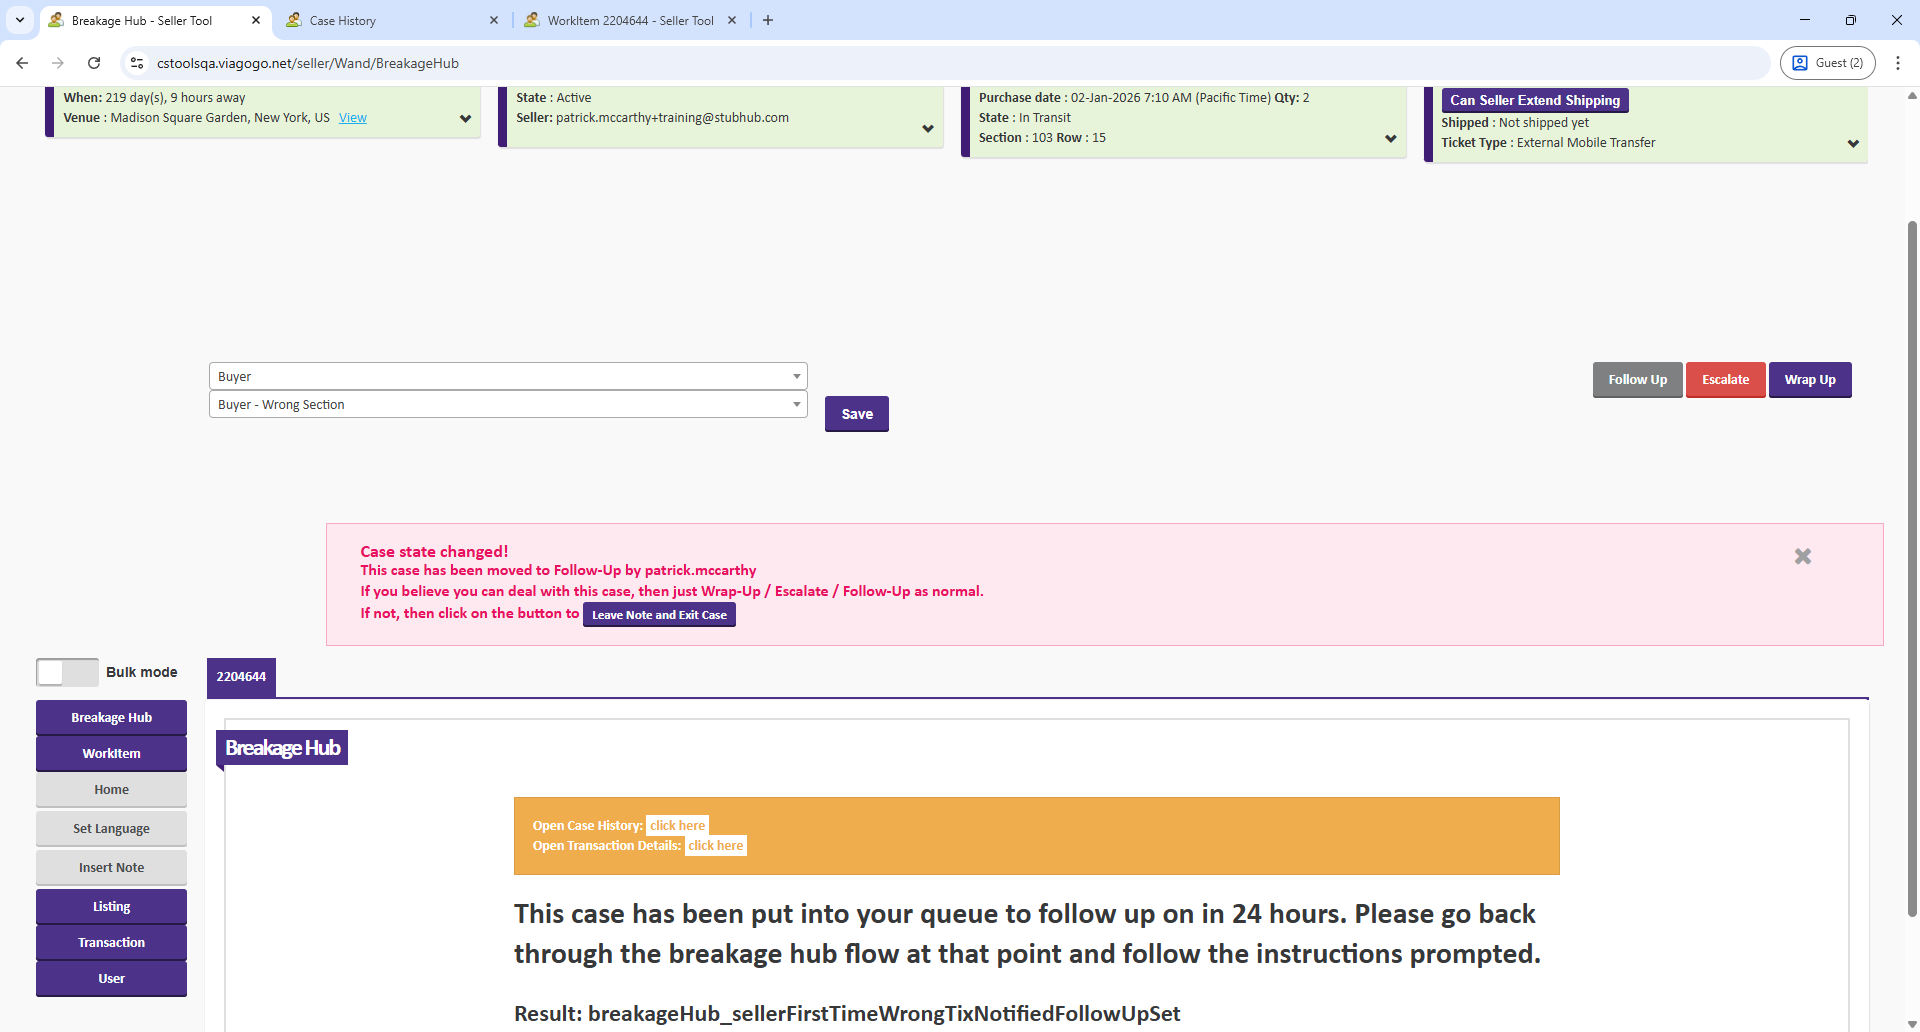Switch to the WorkItem 2204644 browser tab
The width and height of the screenshot is (1920, 1032).
tap(630, 20)
